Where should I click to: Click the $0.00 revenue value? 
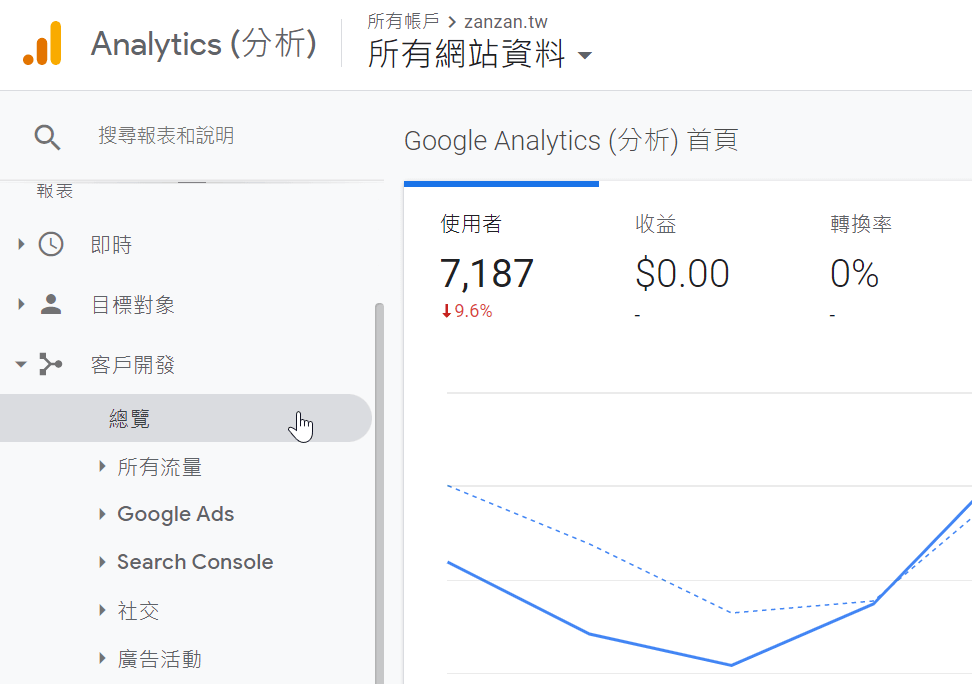pyautogui.click(x=682, y=273)
